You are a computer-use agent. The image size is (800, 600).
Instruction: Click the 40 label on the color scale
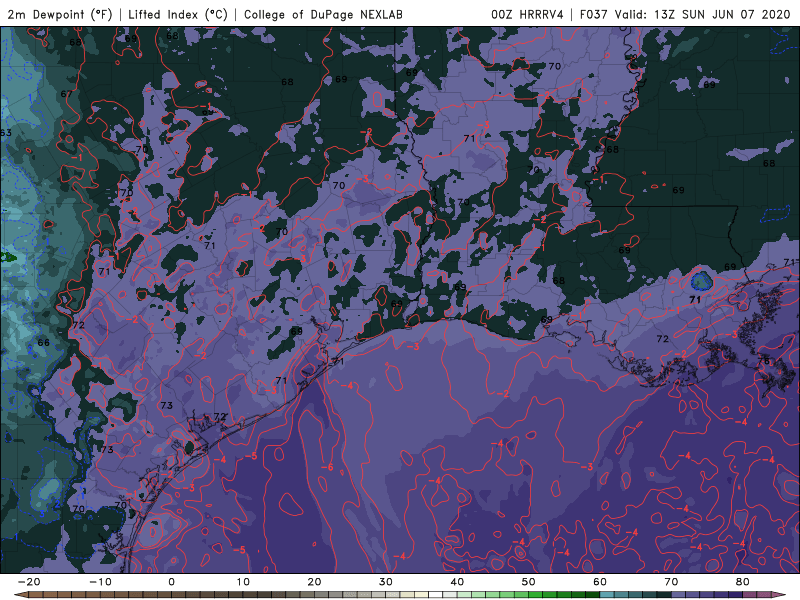tap(457, 582)
